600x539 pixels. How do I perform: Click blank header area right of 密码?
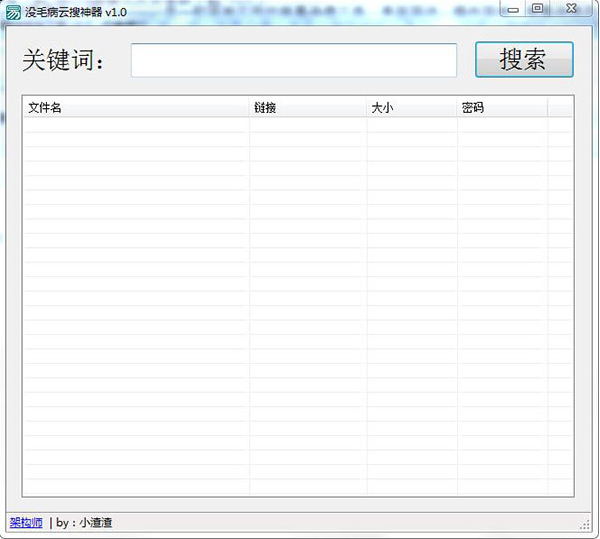coord(560,107)
